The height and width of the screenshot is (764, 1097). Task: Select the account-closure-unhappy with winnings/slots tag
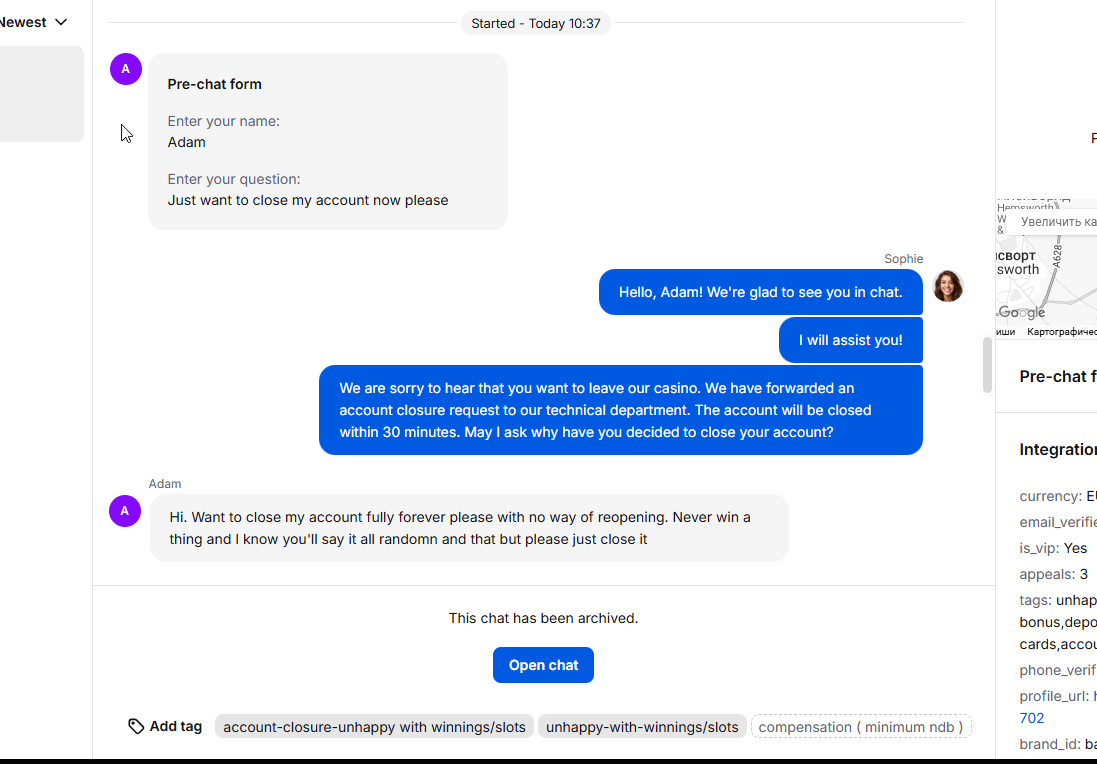pos(374,727)
